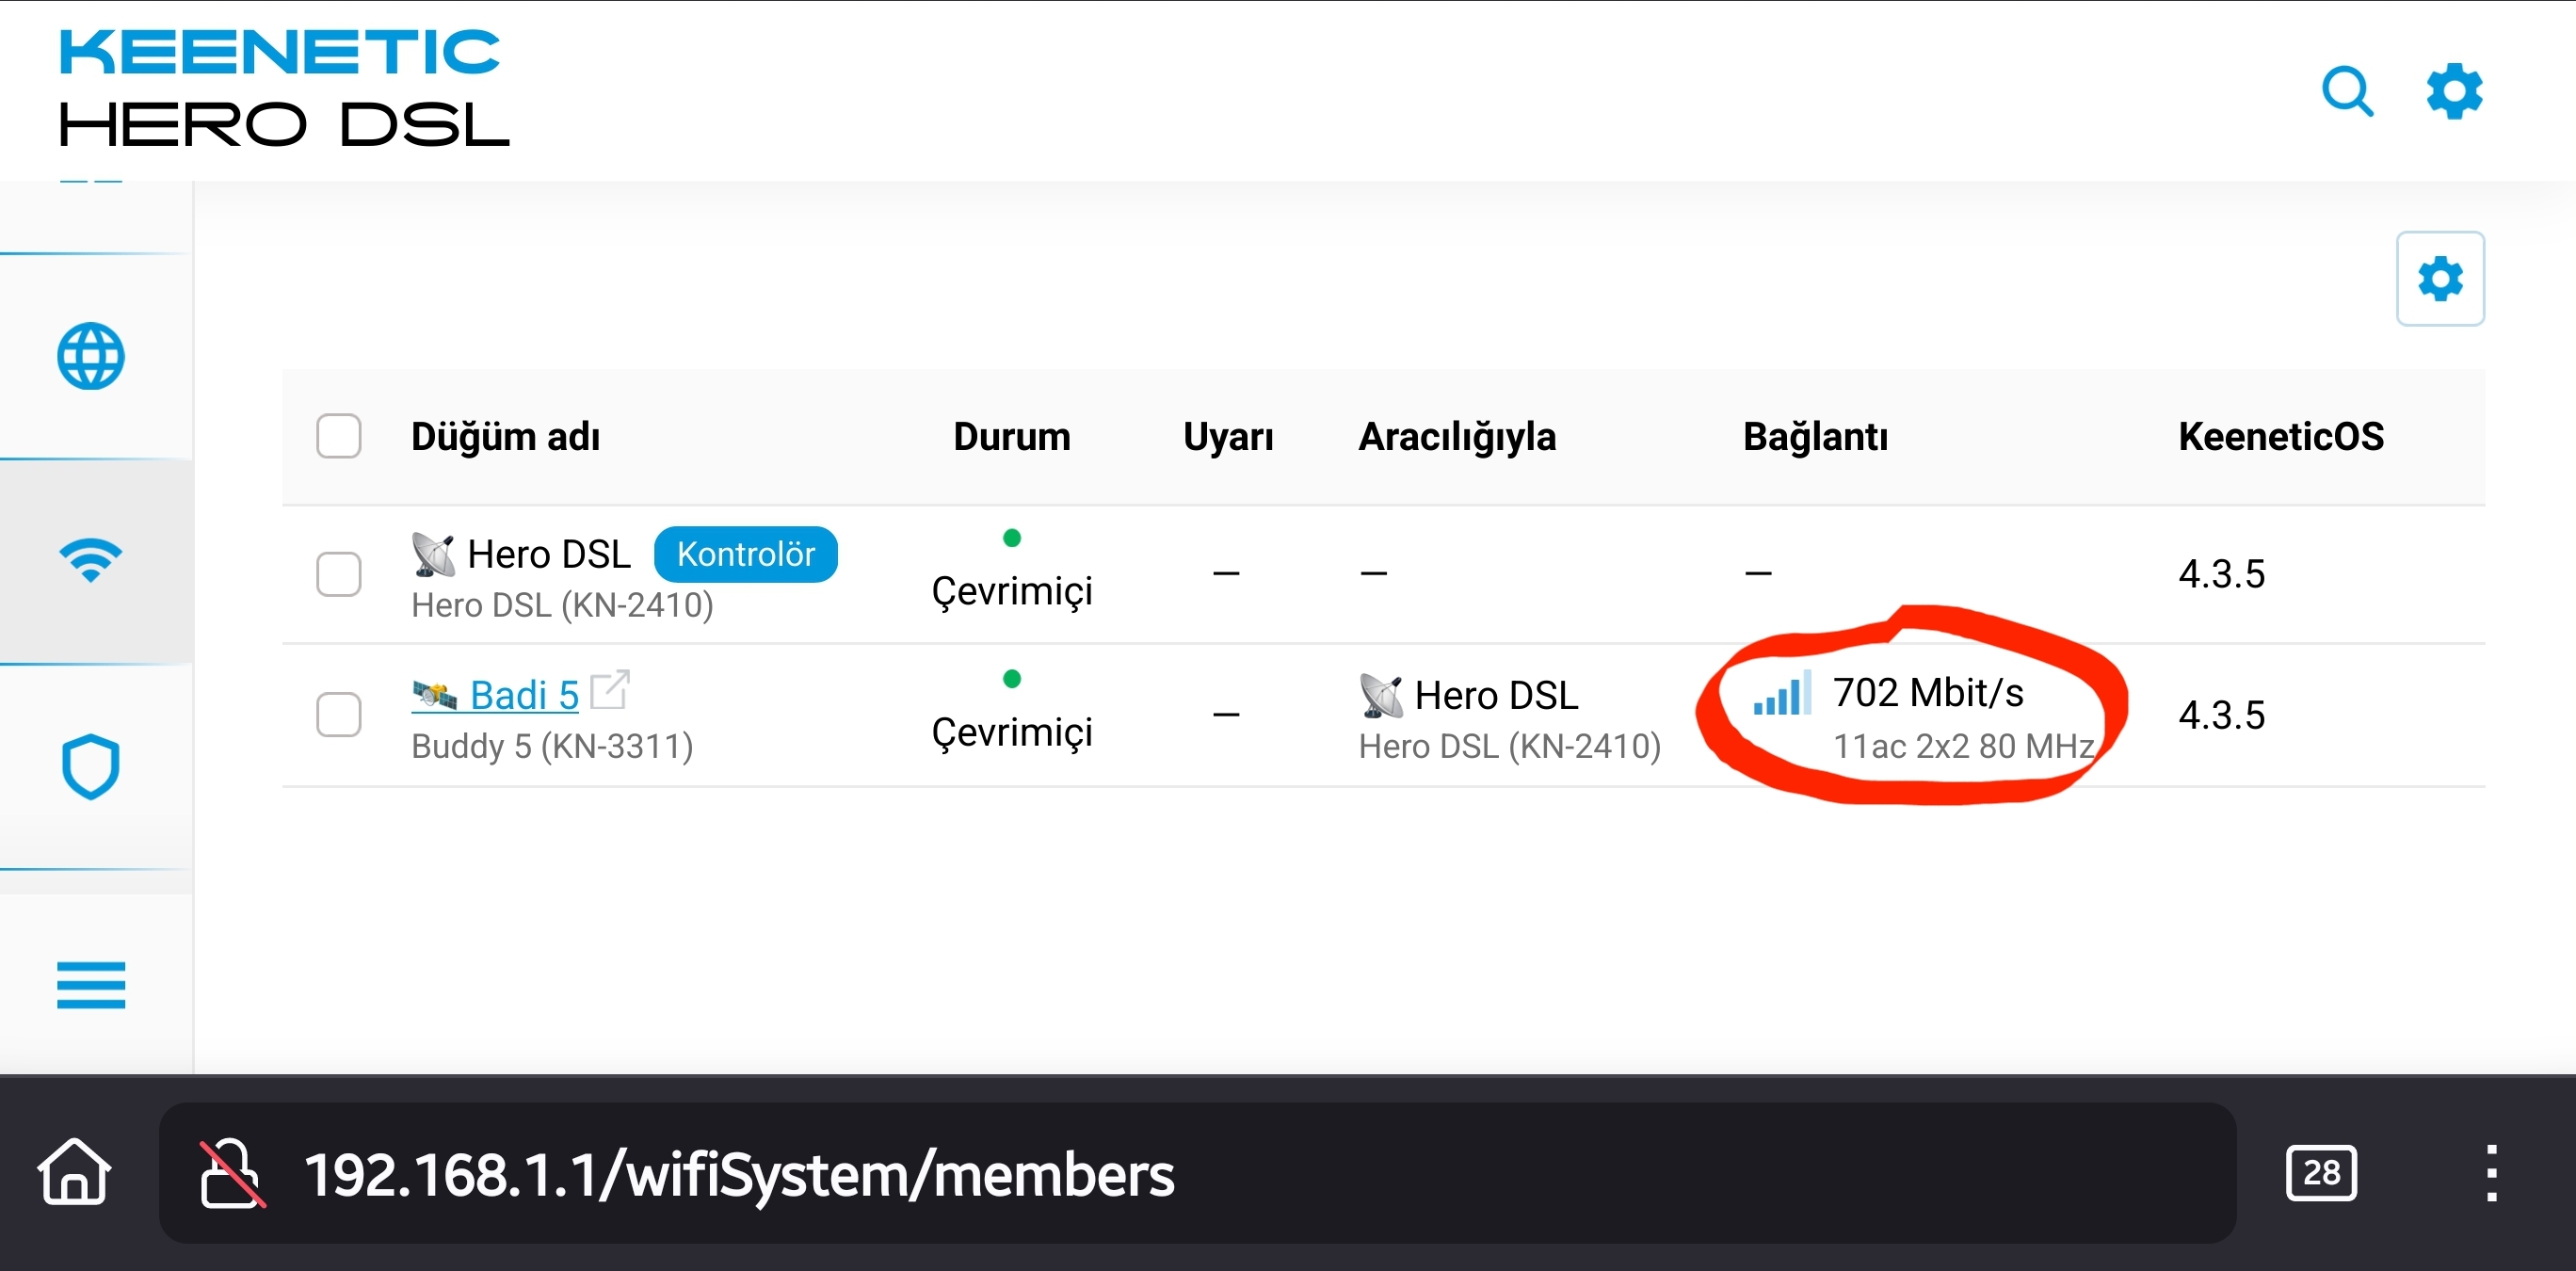The height and width of the screenshot is (1271, 2576).
Task: Tick the select-all checkbox in table header
Action: [x=338, y=436]
